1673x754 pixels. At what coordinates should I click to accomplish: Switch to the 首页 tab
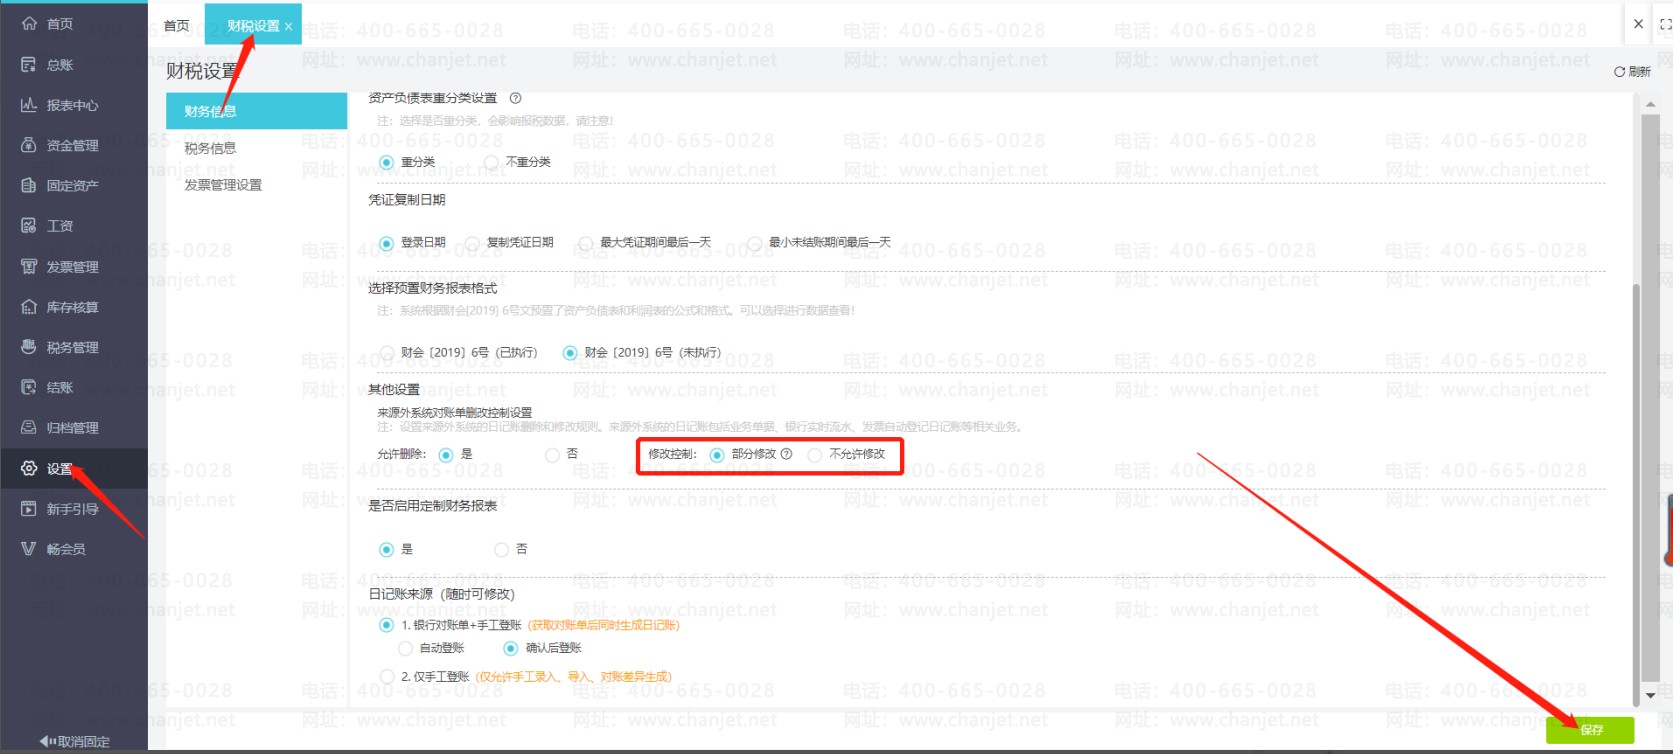tap(176, 26)
